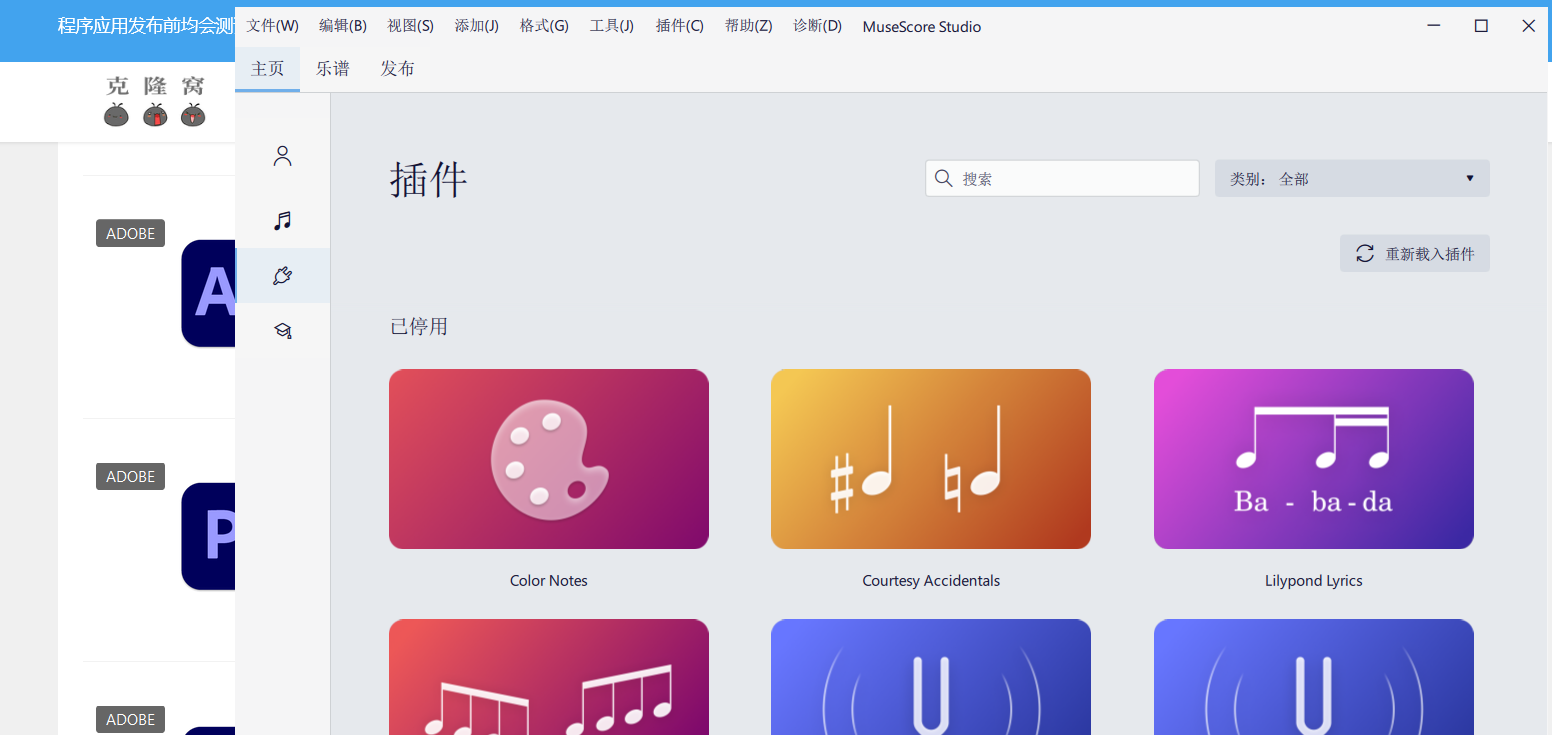This screenshot has height=735, width=1552.
Task: Click the 已停用 section heading
Action: [419, 327]
